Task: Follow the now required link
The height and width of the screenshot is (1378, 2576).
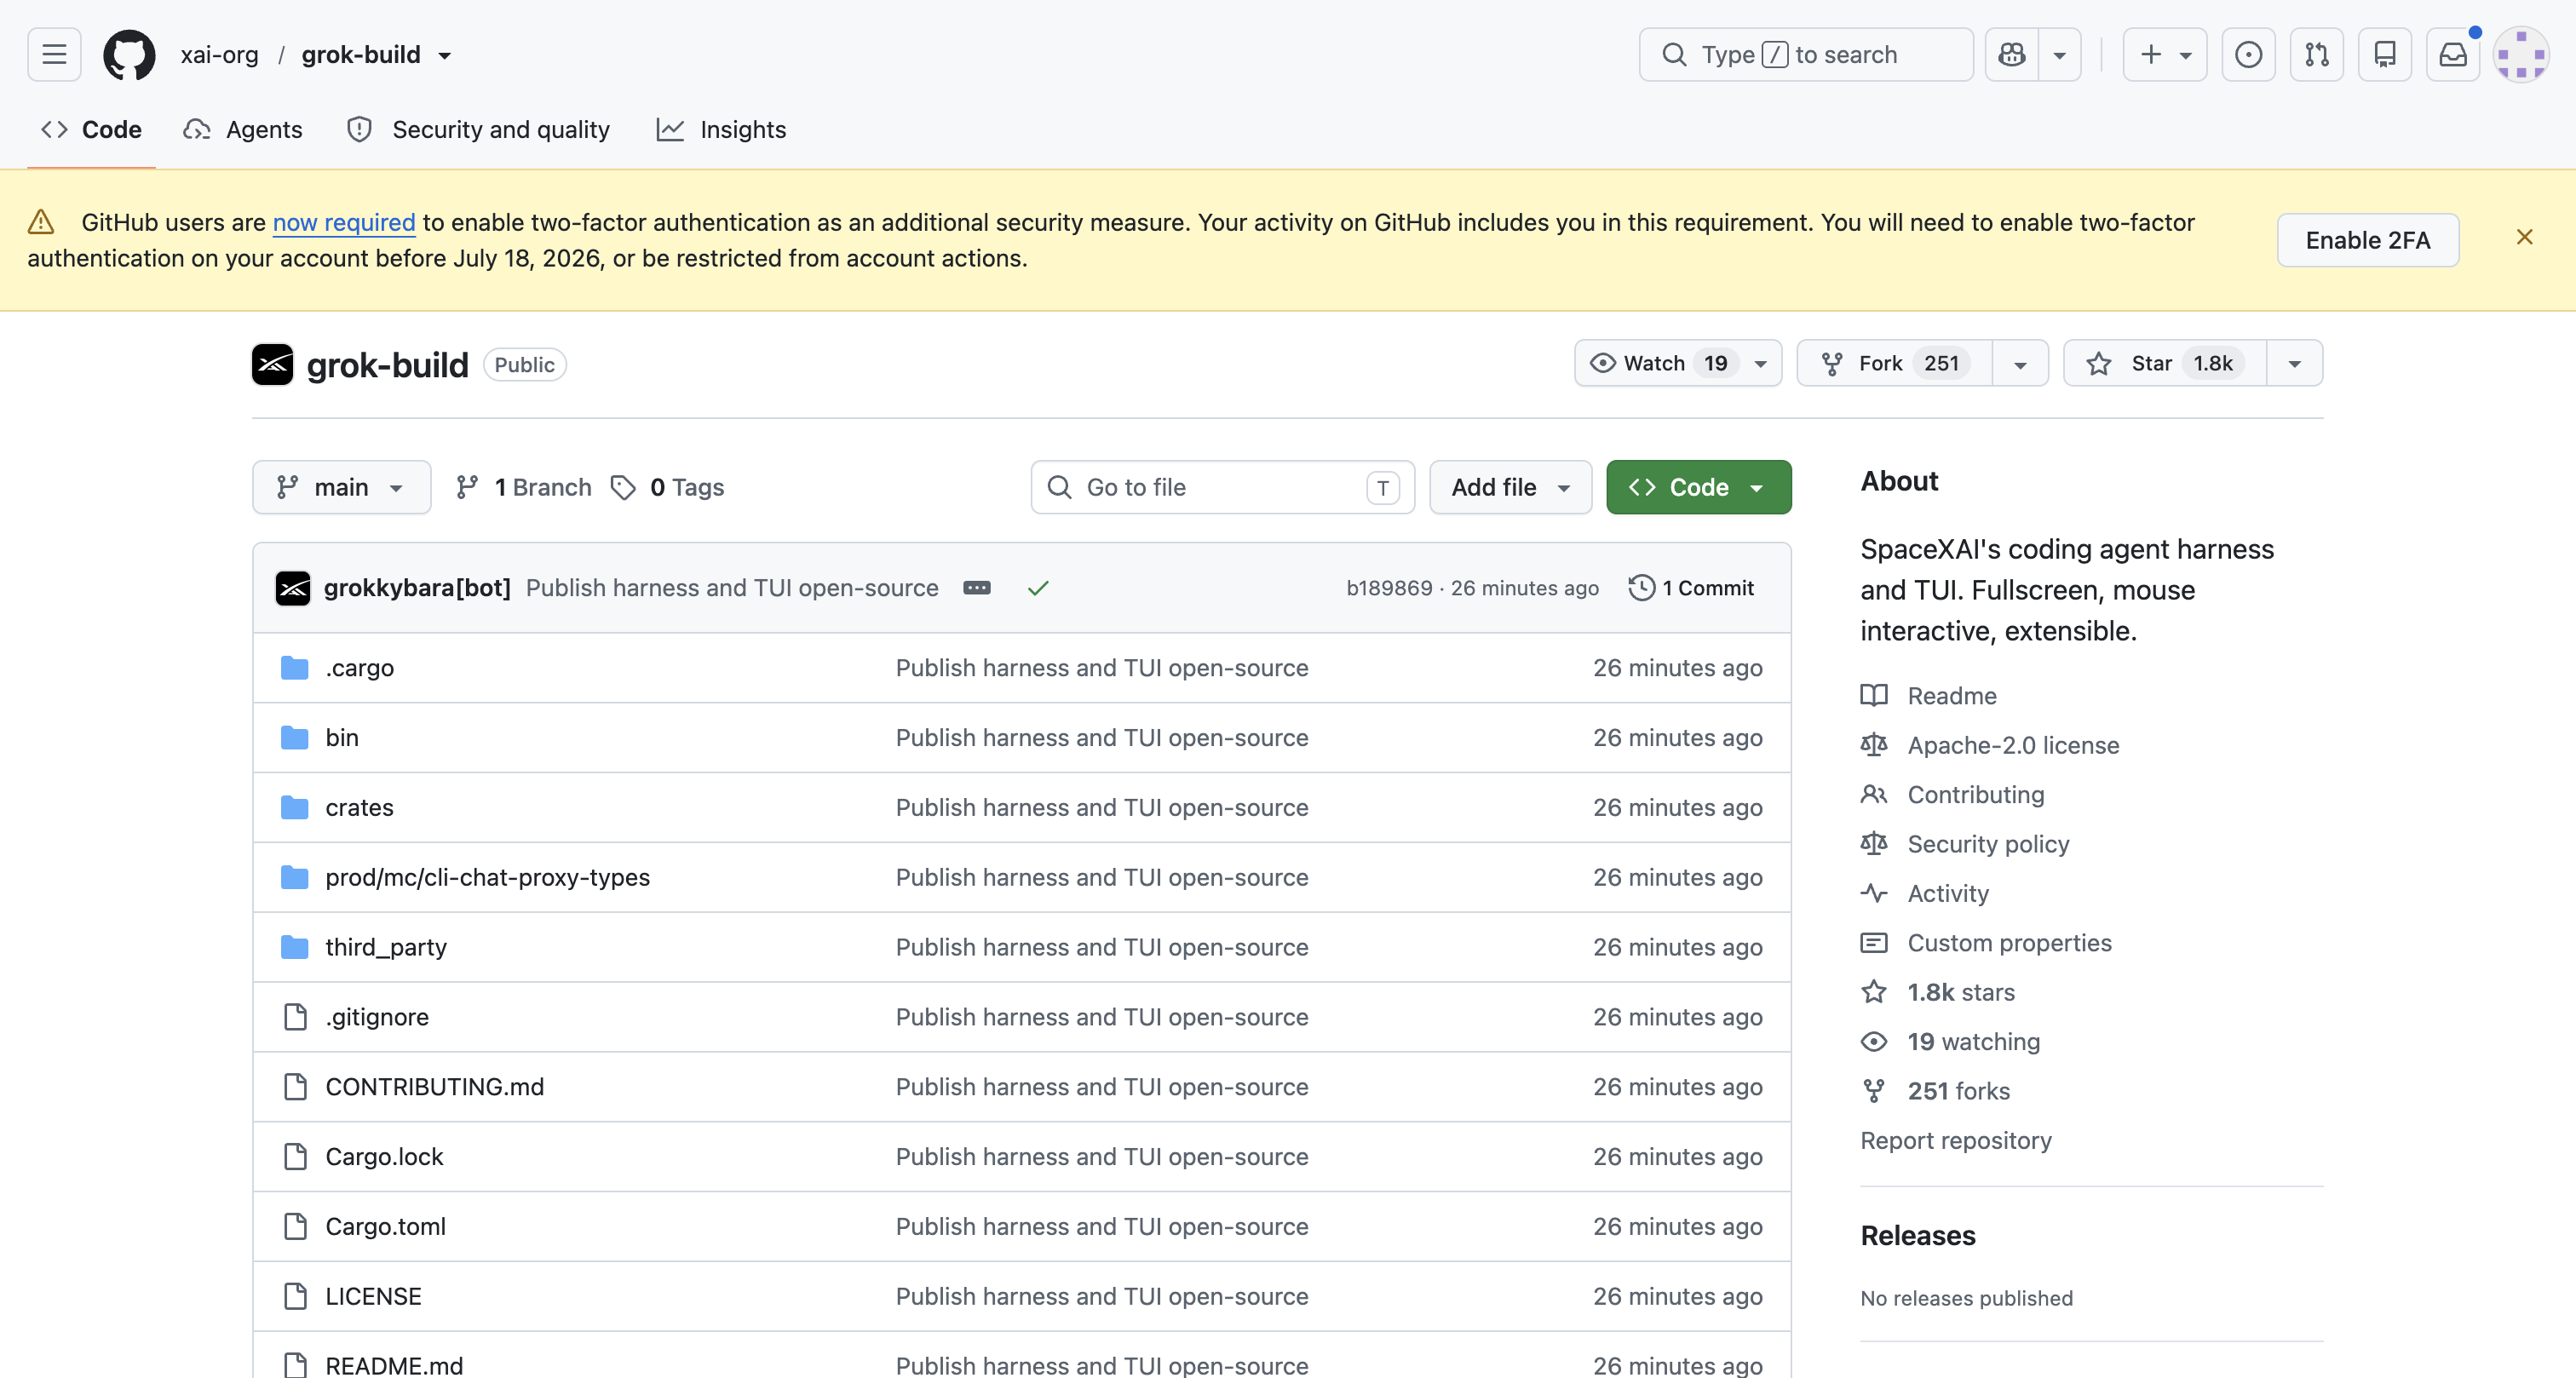Action: tap(344, 222)
